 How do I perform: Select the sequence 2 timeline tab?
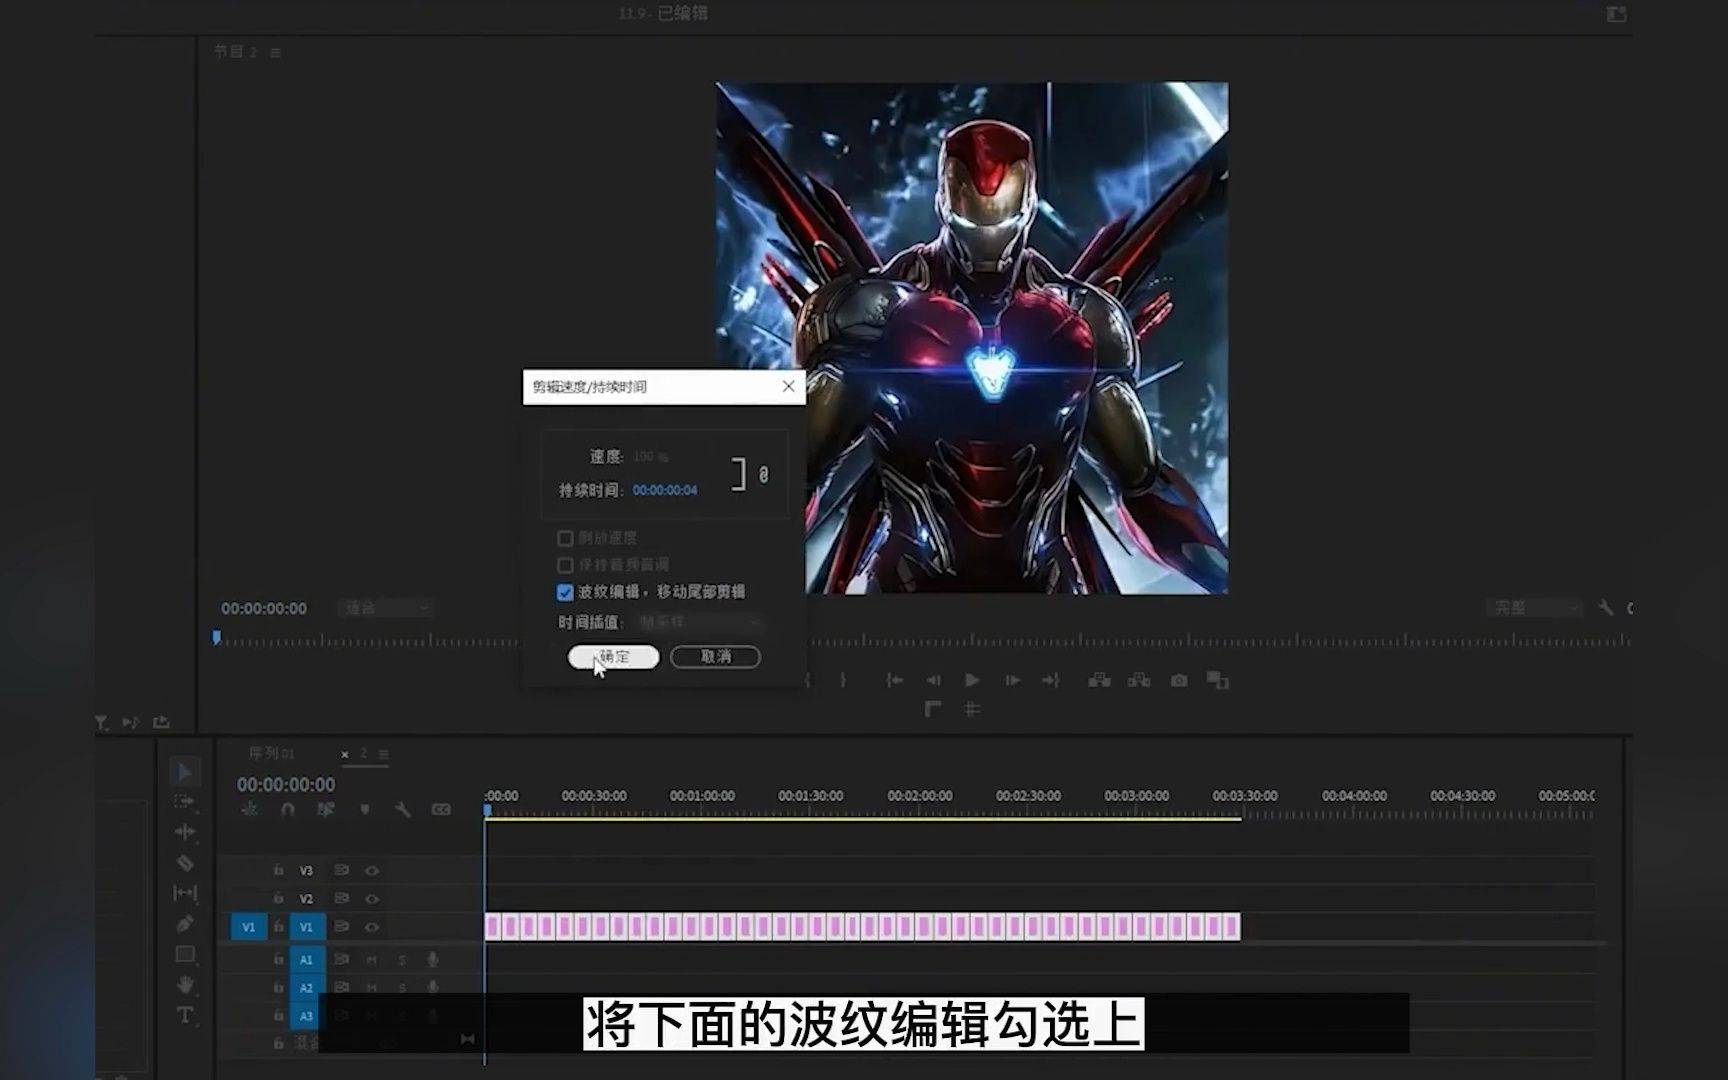point(364,753)
